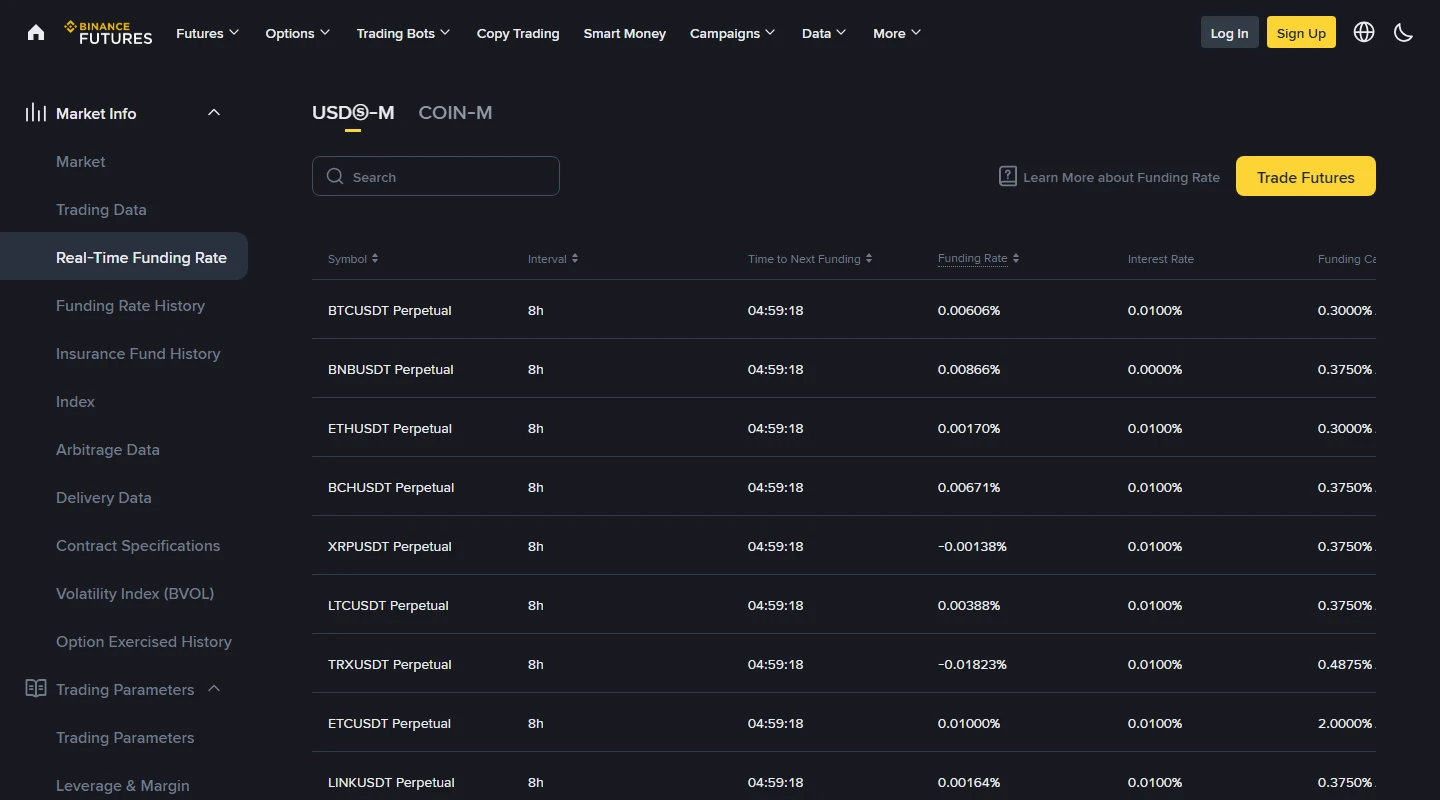Open Copy Trading
This screenshot has height=800, width=1440.
coord(518,33)
